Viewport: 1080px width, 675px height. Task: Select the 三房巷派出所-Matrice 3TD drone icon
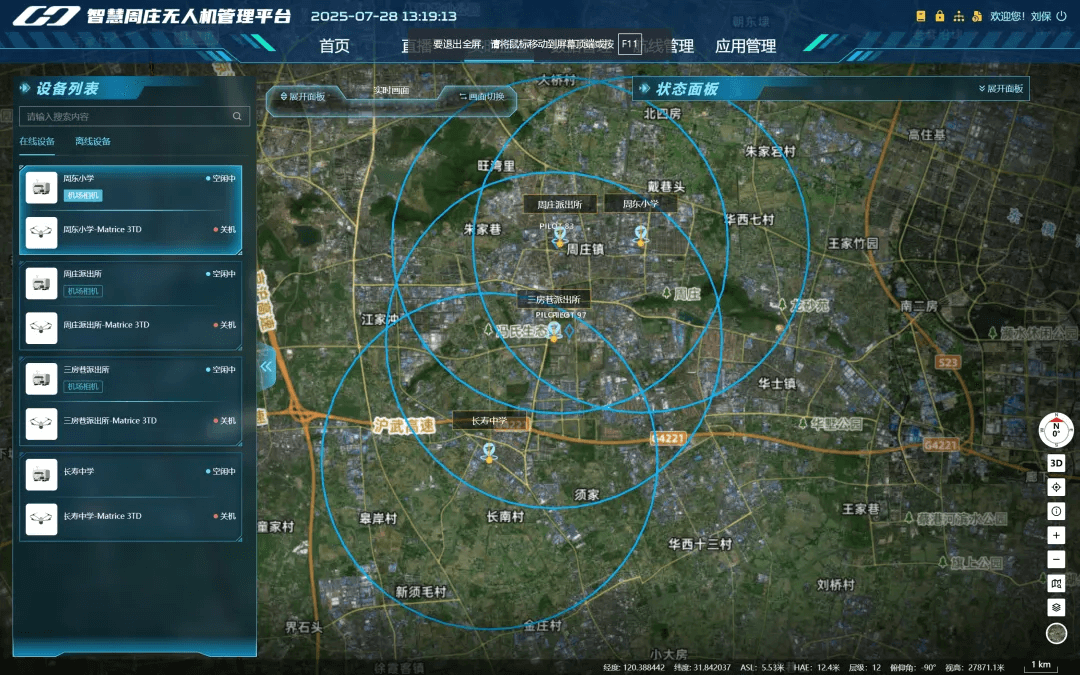click(41, 424)
